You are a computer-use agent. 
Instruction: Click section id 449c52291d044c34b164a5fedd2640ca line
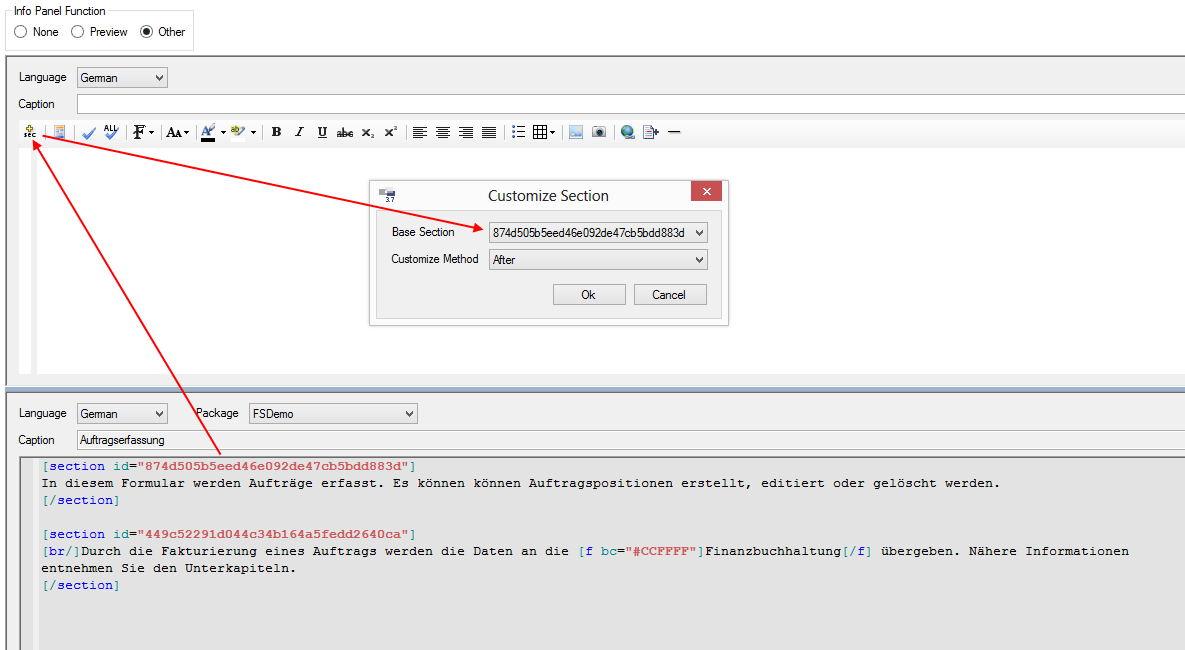(x=229, y=534)
